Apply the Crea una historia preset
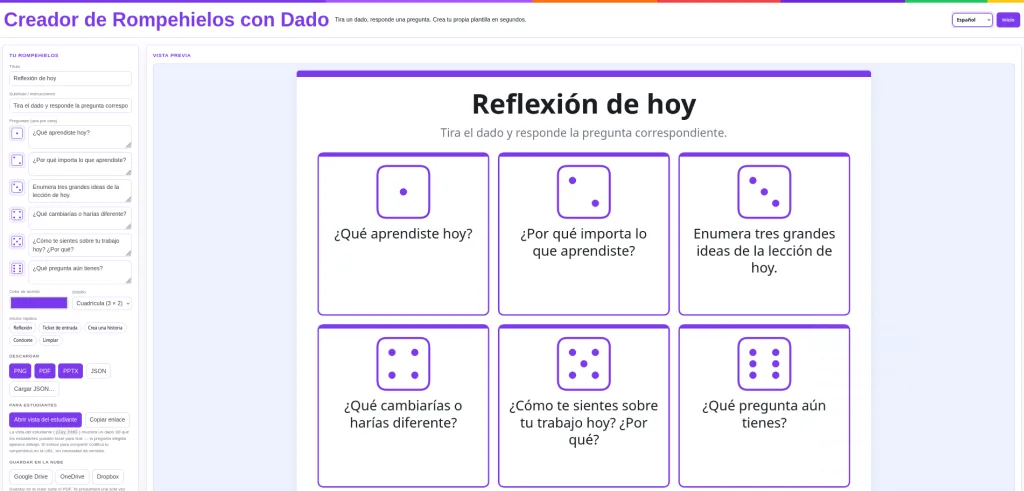The height and width of the screenshot is (491, 1024). pos(106,328)
